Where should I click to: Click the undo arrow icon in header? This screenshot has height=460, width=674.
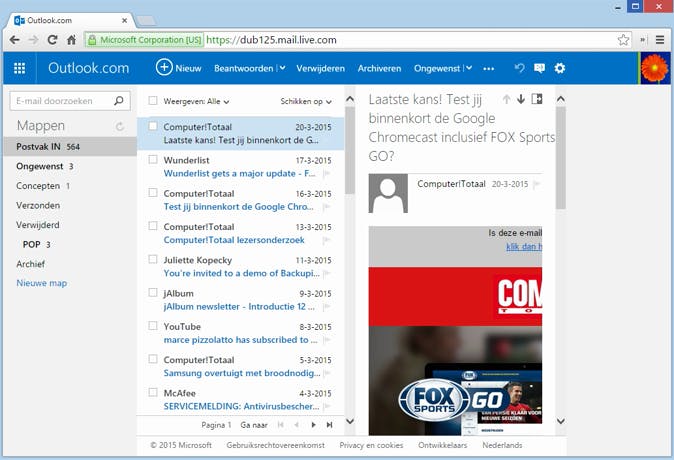tap(520, 68)
